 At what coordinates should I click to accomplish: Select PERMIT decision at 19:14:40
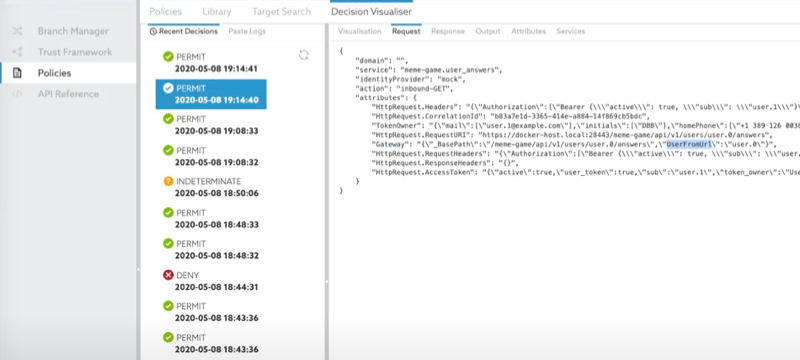click(x=211, y=94)
